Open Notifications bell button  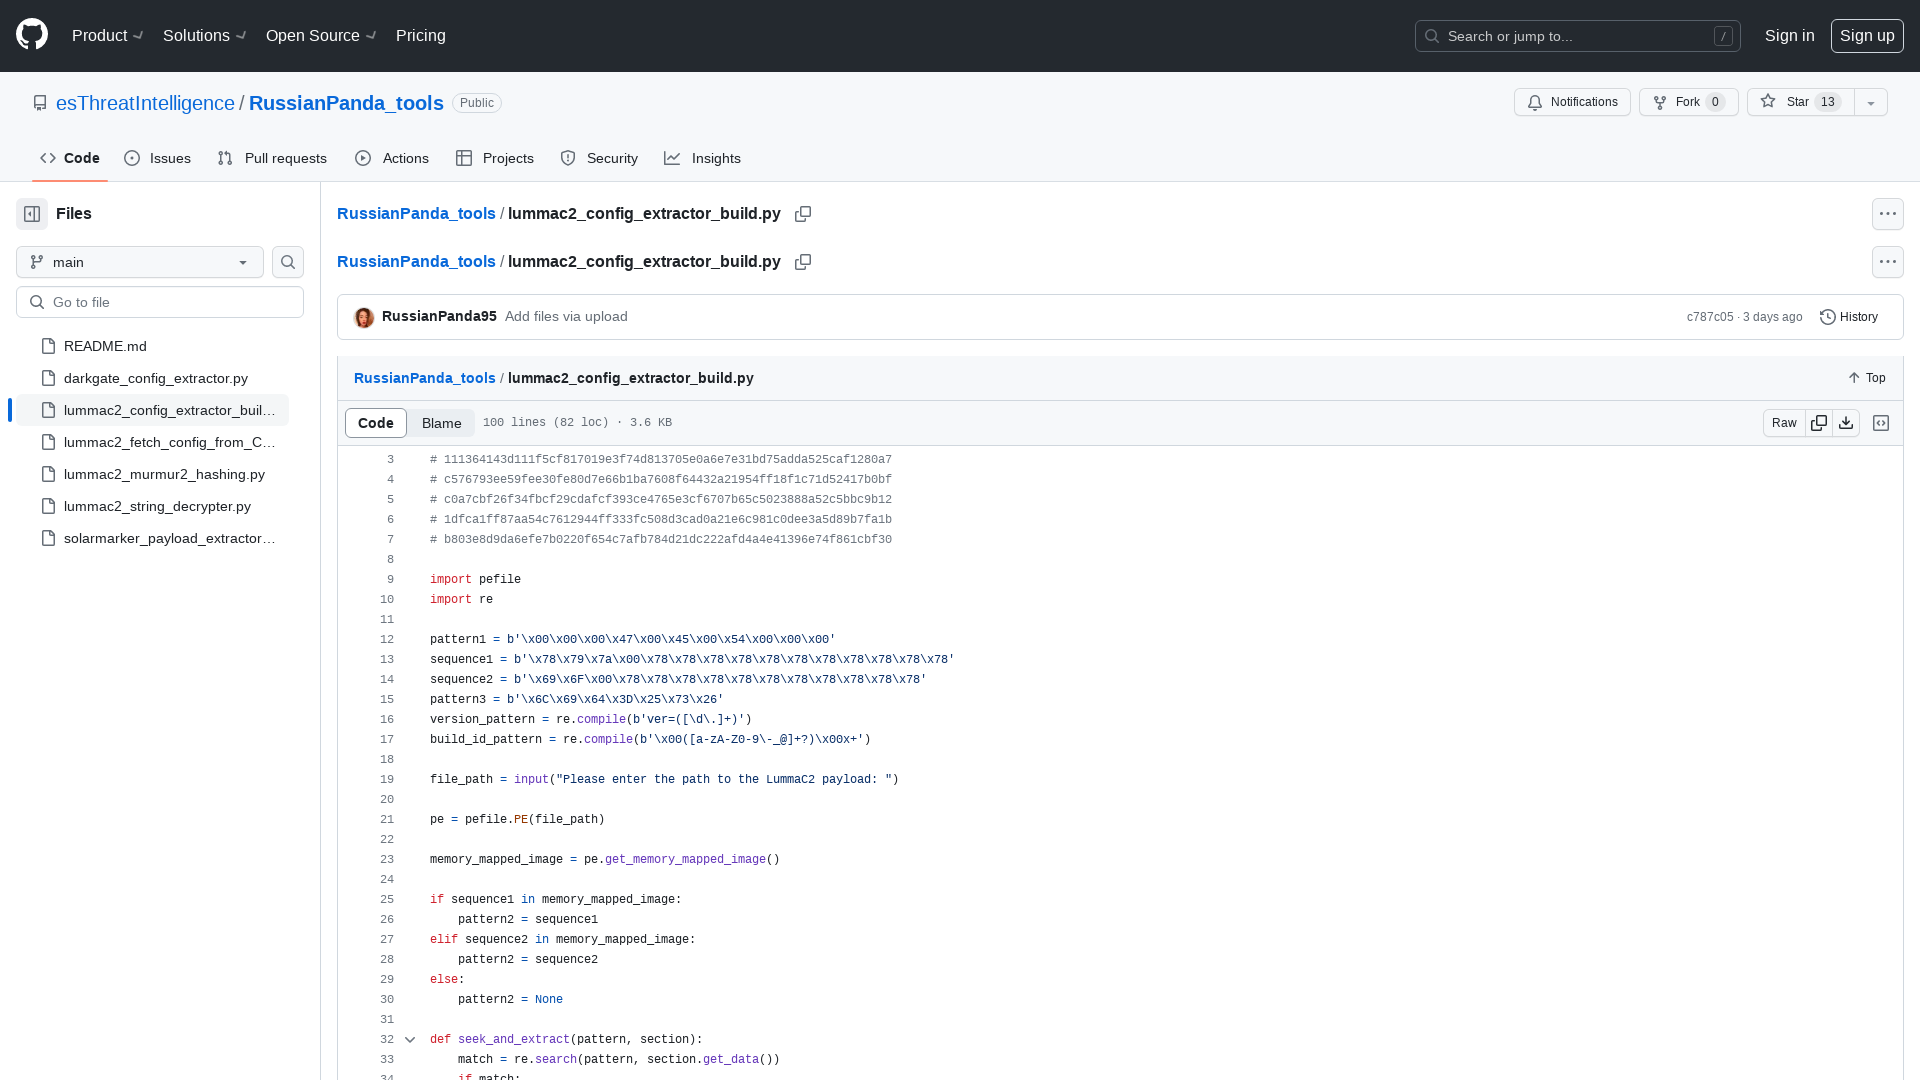point(1572,102)
